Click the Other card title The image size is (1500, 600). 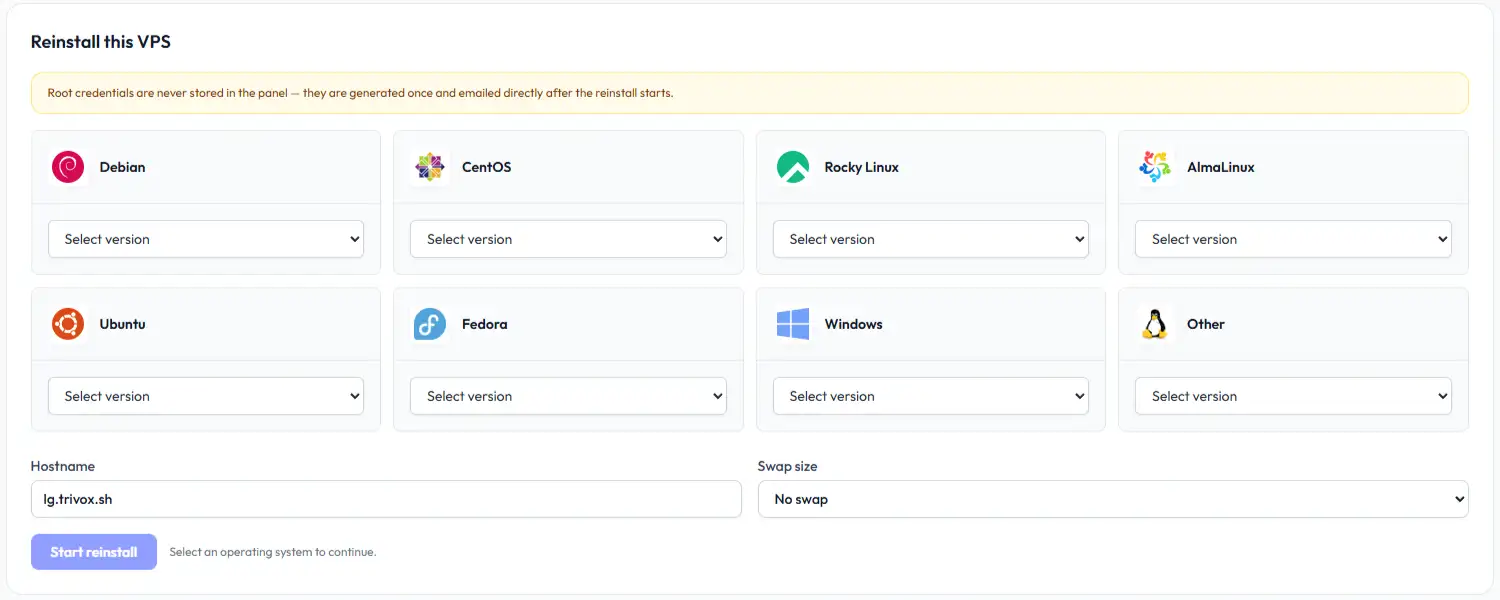click(x=1206, y=324)
